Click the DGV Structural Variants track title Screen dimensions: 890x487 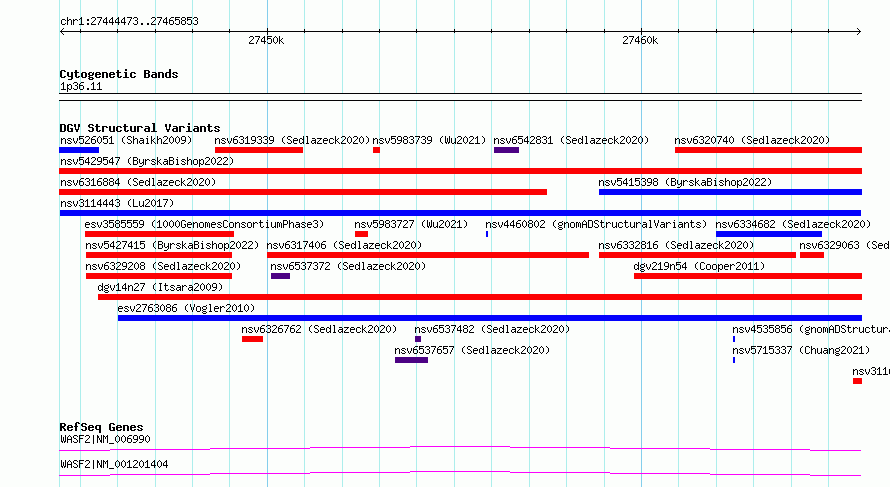coord(140,128)
